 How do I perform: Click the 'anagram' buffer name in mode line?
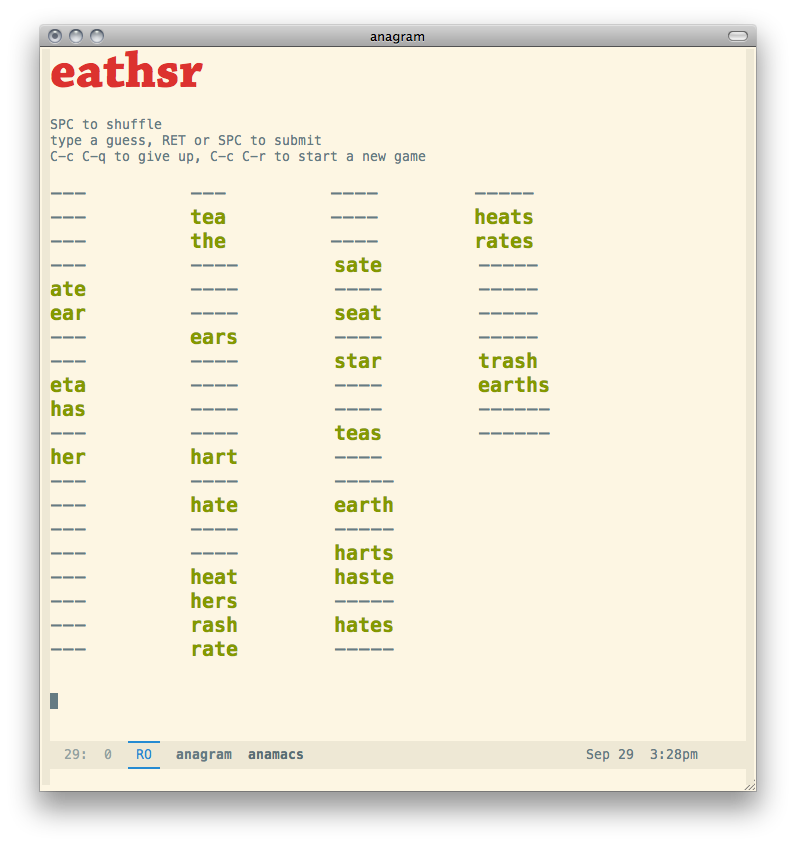click(203, 754)
